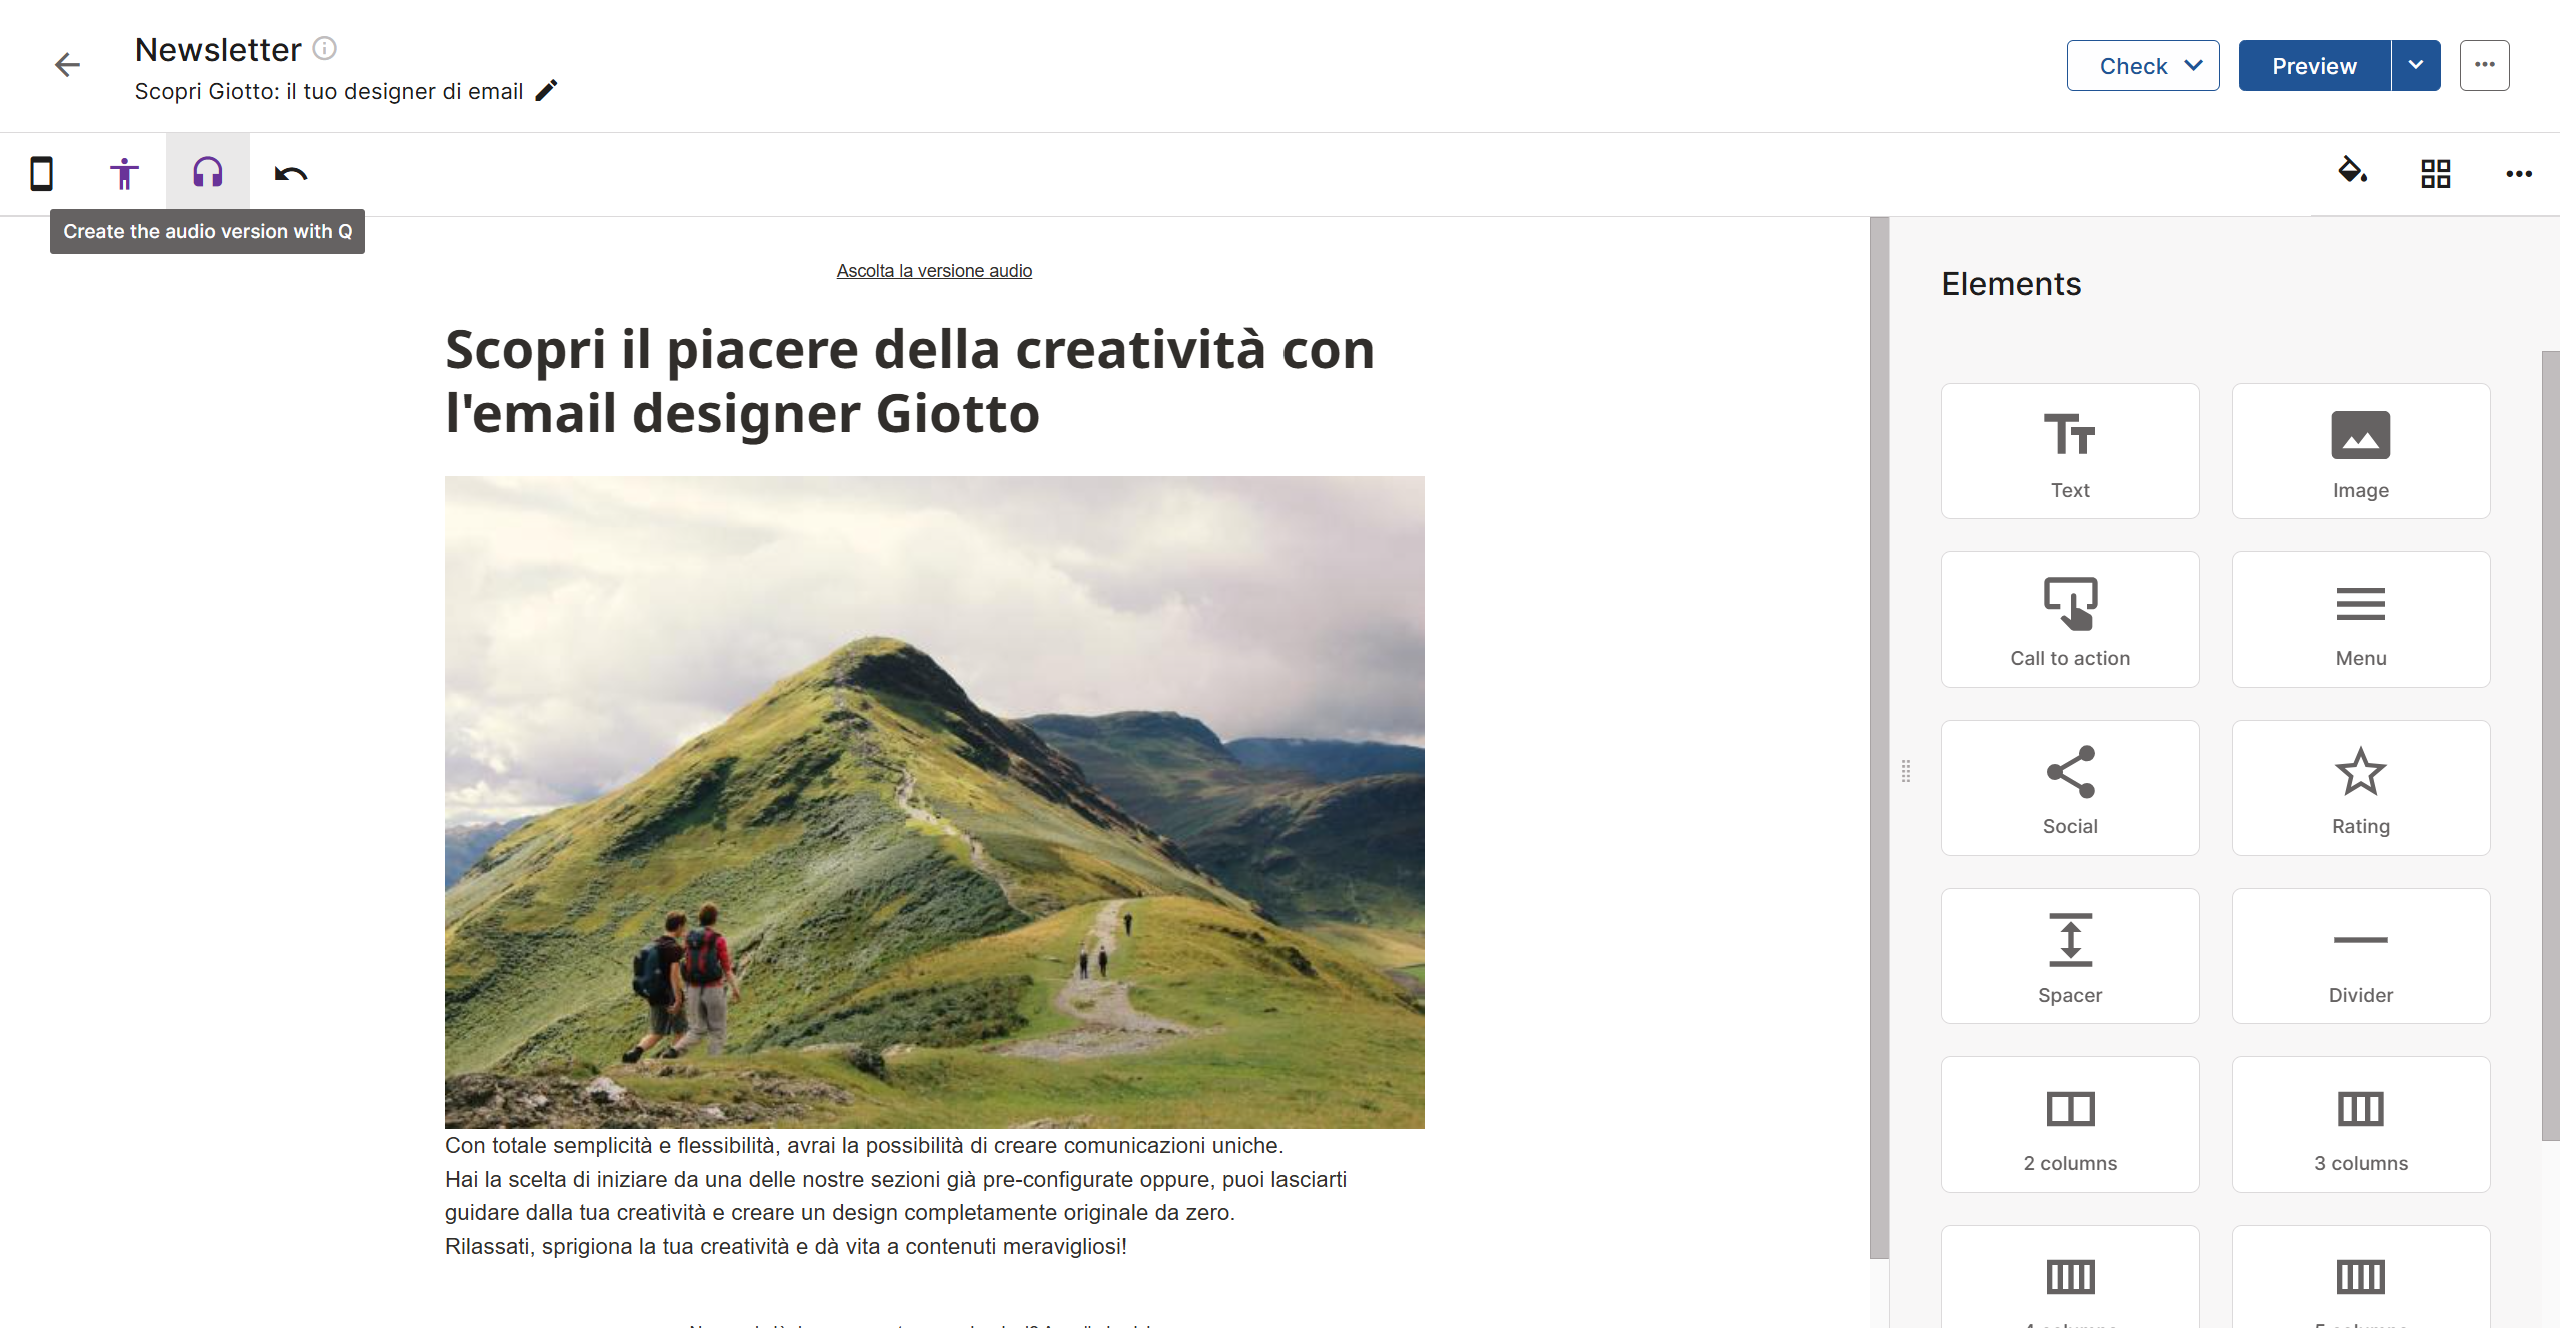Open the Preview dropdown arrow
This screenshot has width=2560, height=1328.
click(2416, 66)
